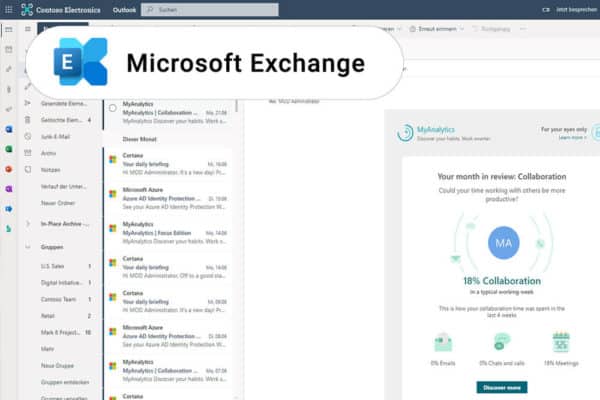Click 'Your month in review: Collaboration' heading

click(x=502, y=176)
